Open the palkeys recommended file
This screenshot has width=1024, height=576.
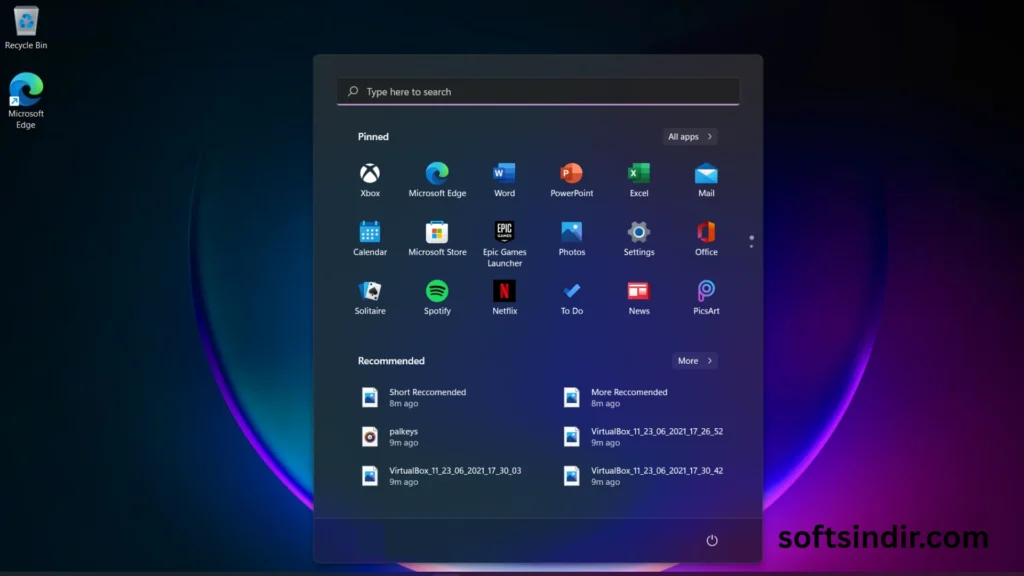(403, 437)
